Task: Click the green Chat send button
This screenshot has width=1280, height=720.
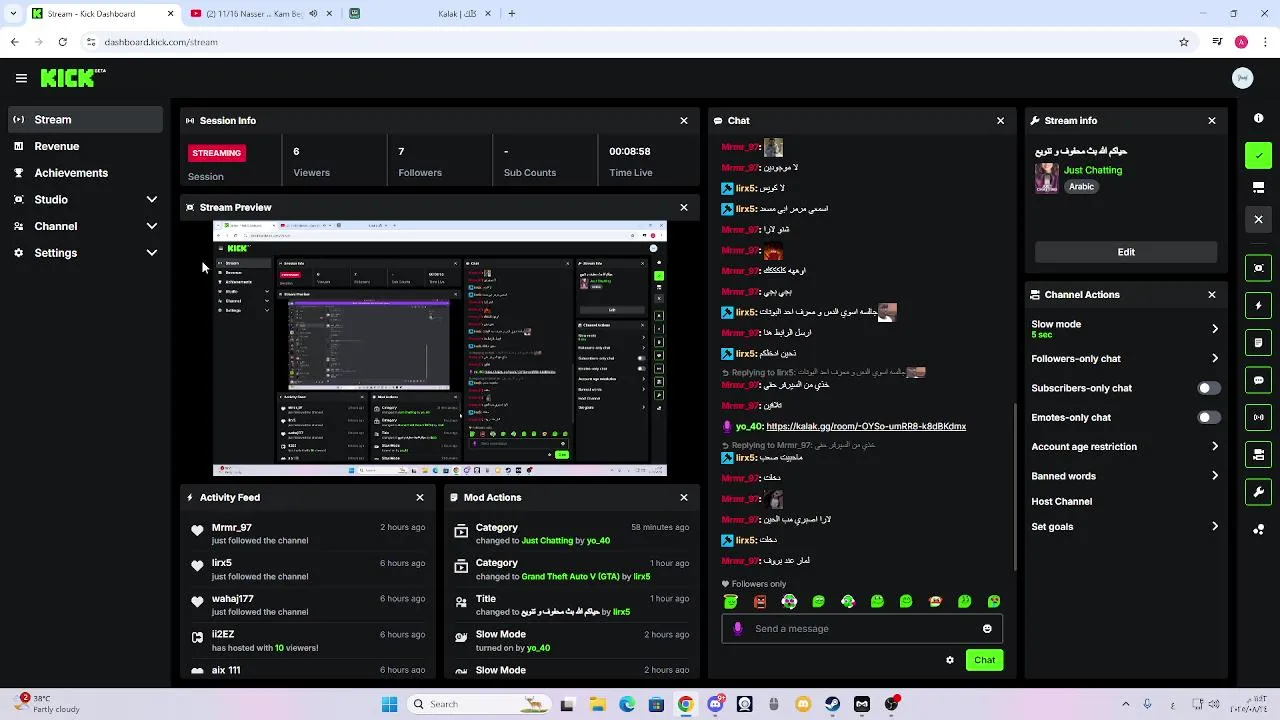Action: click(x=984, y=660)
